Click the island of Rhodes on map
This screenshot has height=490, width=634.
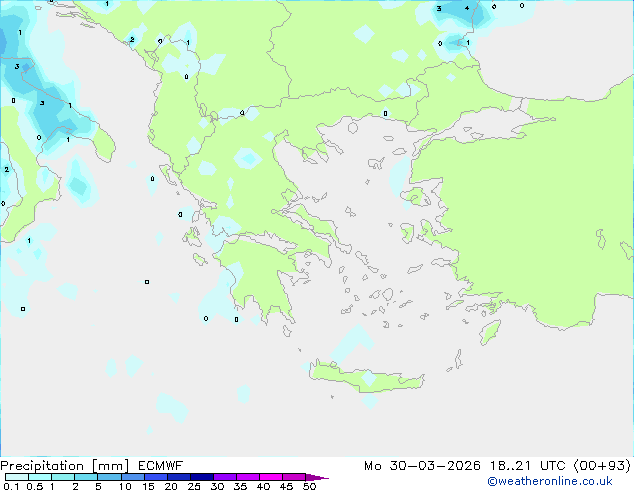(490, 332)
